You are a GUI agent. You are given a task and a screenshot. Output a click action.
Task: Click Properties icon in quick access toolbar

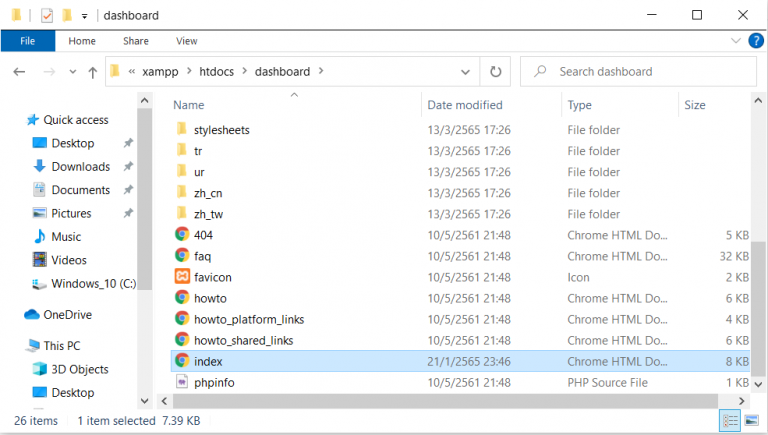[46, 16]
